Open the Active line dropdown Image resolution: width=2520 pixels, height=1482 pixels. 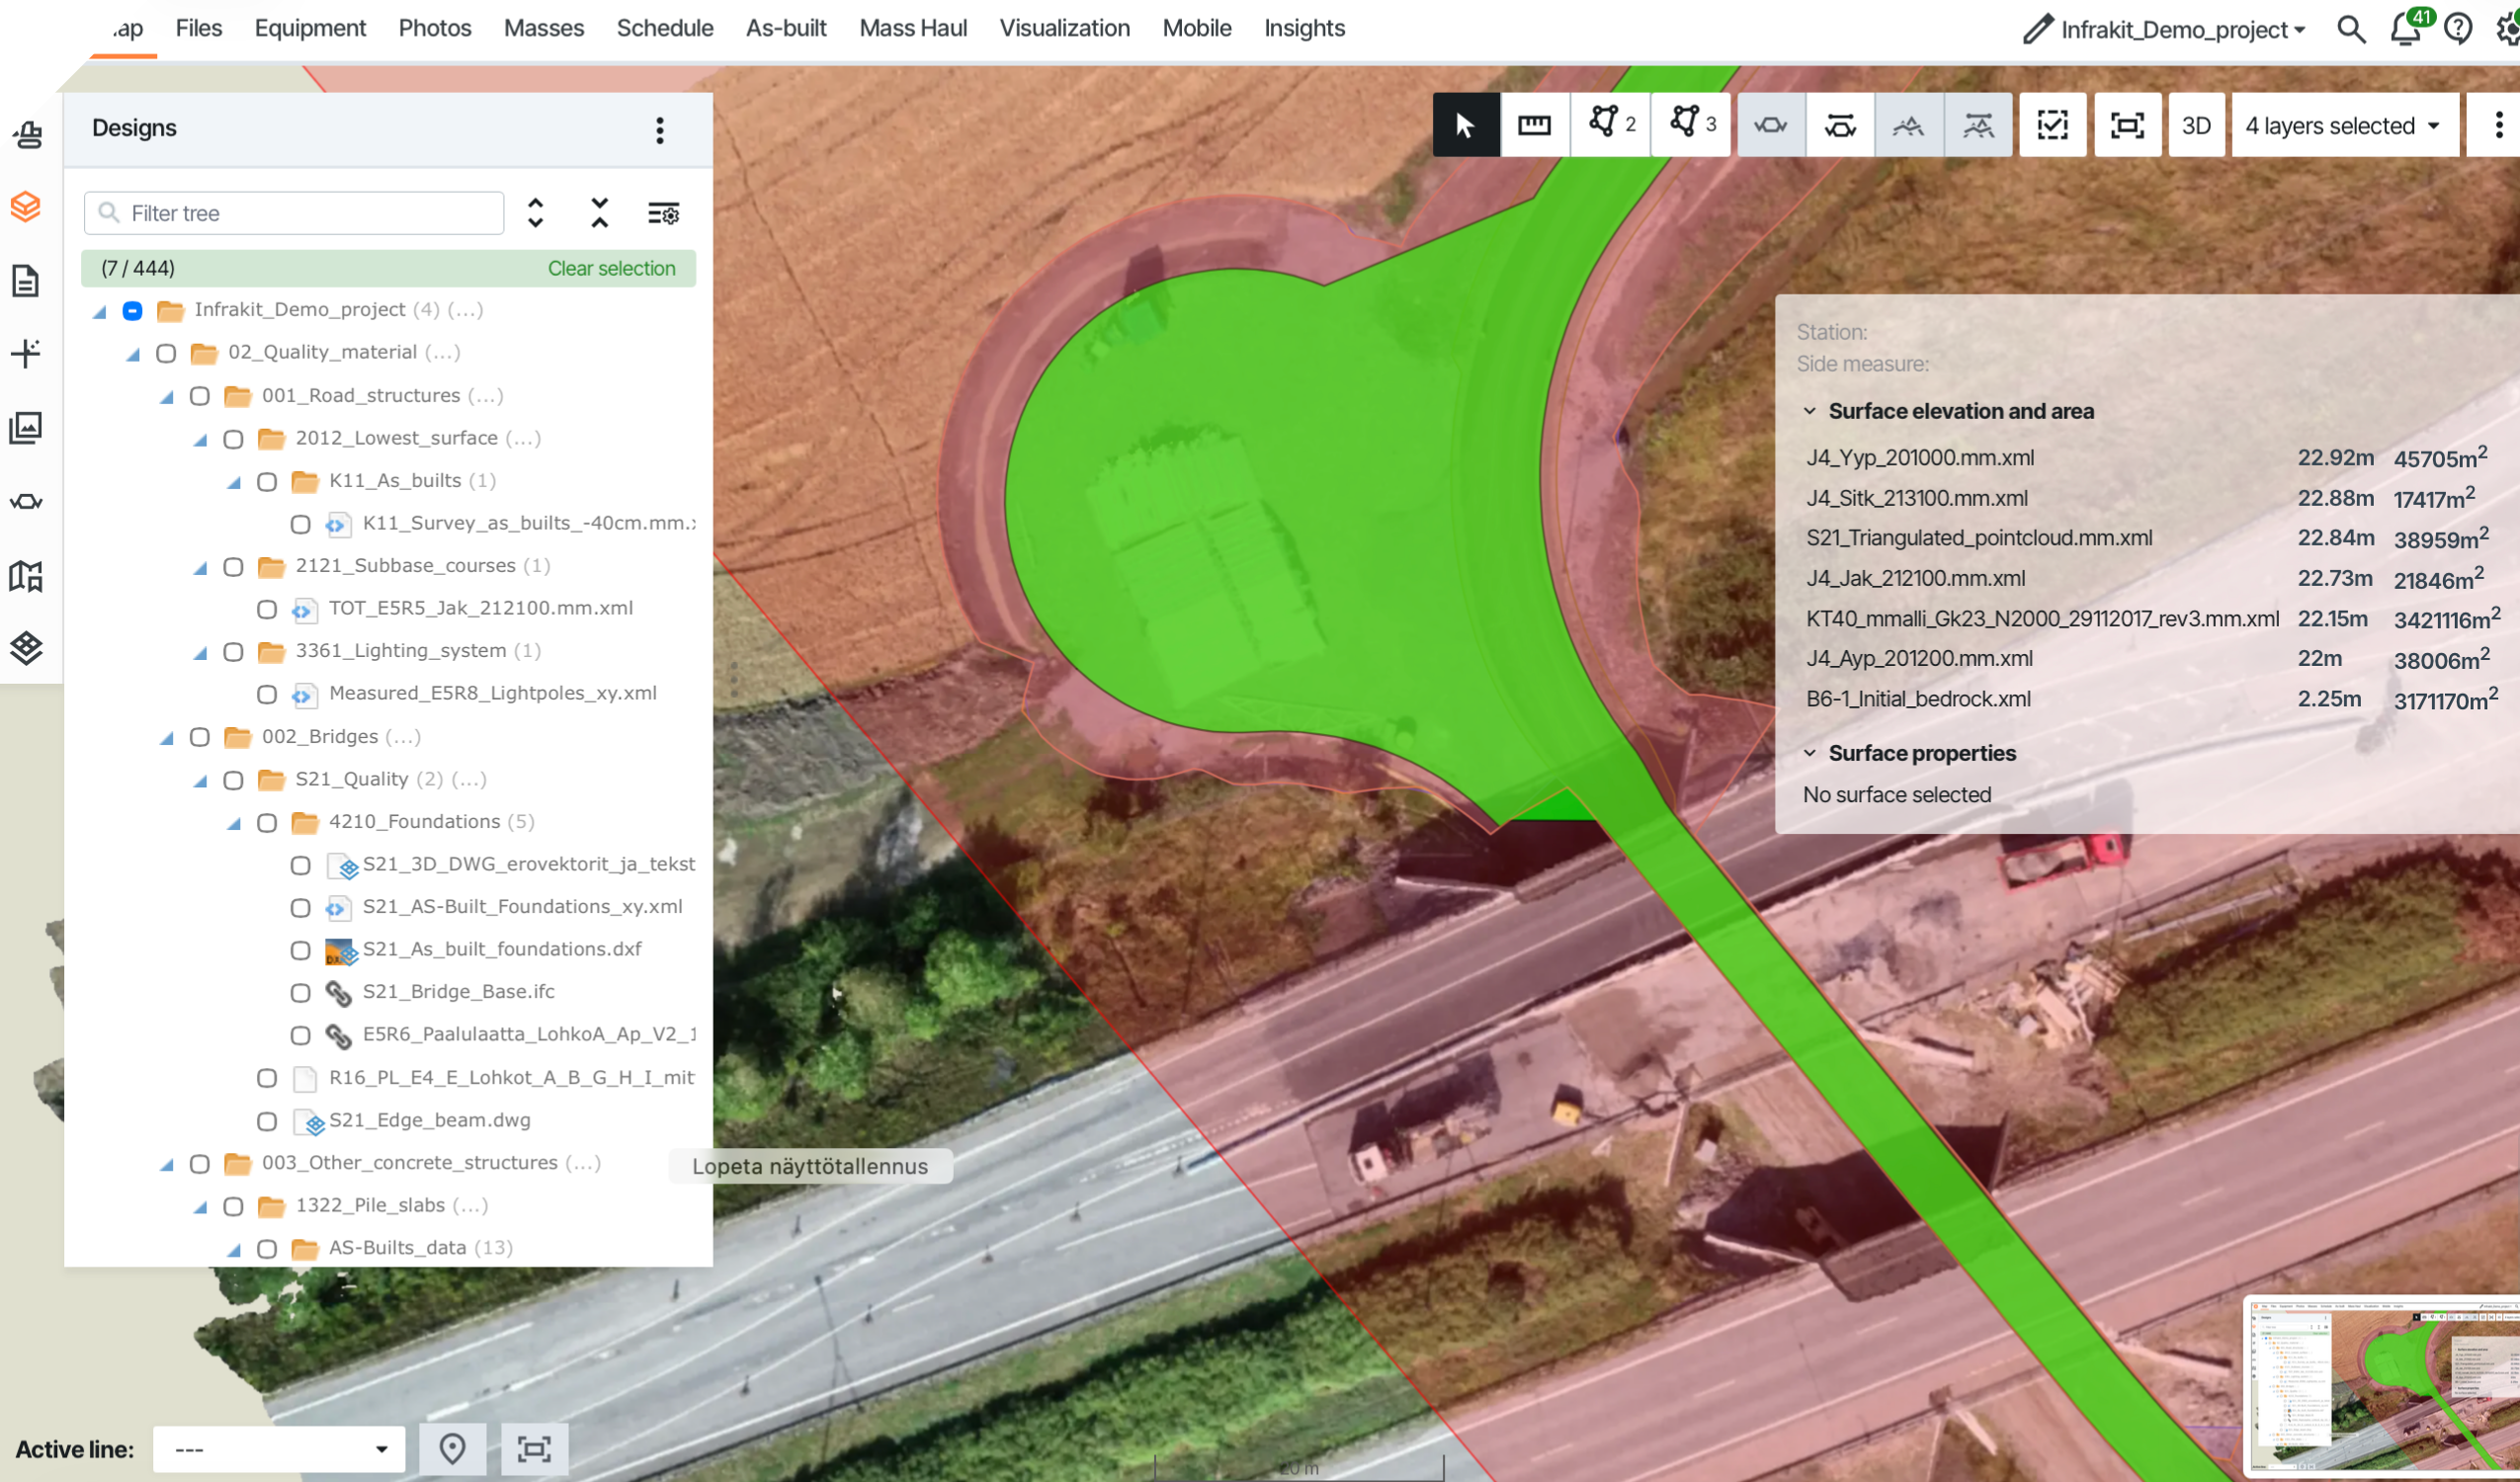279,1449
